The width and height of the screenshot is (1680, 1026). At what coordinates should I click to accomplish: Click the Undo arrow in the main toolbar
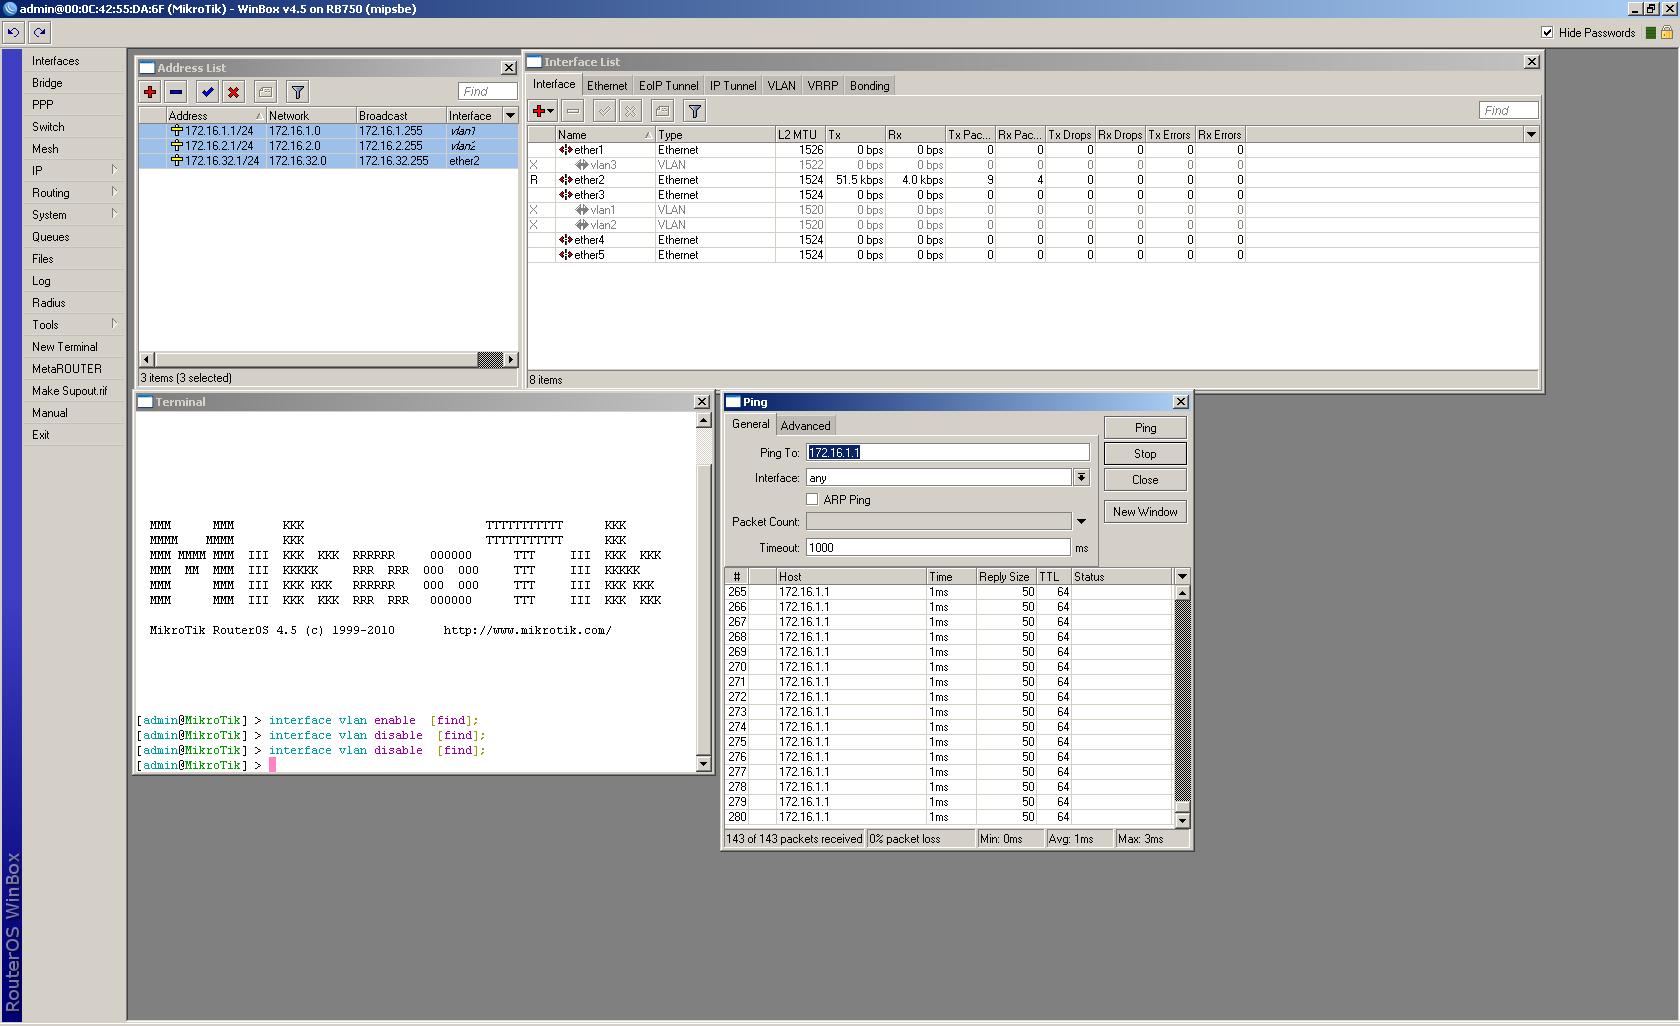point(13,32)
